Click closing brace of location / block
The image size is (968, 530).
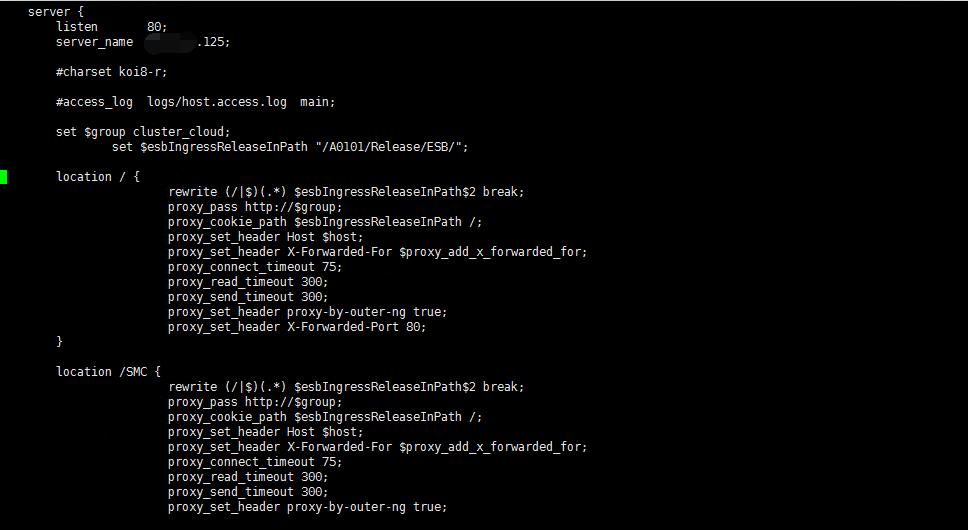click(x=59, y=341)
